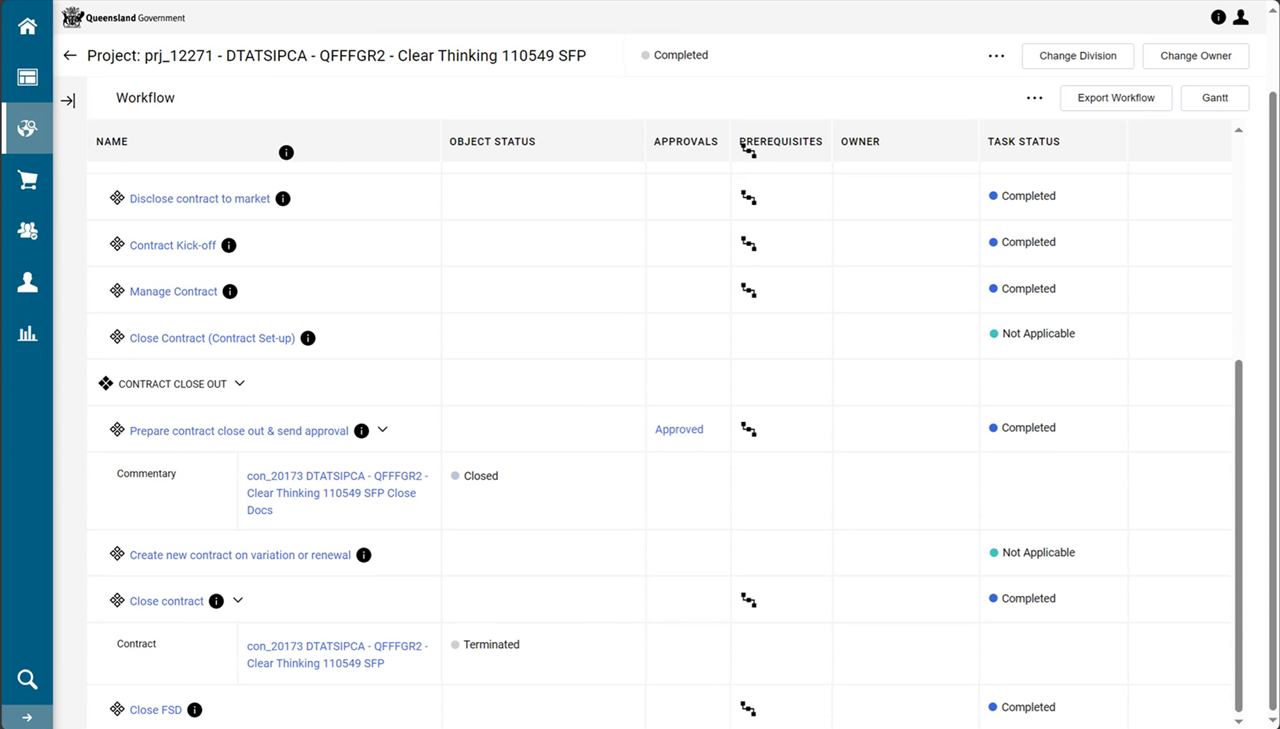This screenshot has height=729, width=1280.
Task: Collapse the CONTRACT CLOSE OUT section
Action: pyautogui.click(x=240, y=383)
